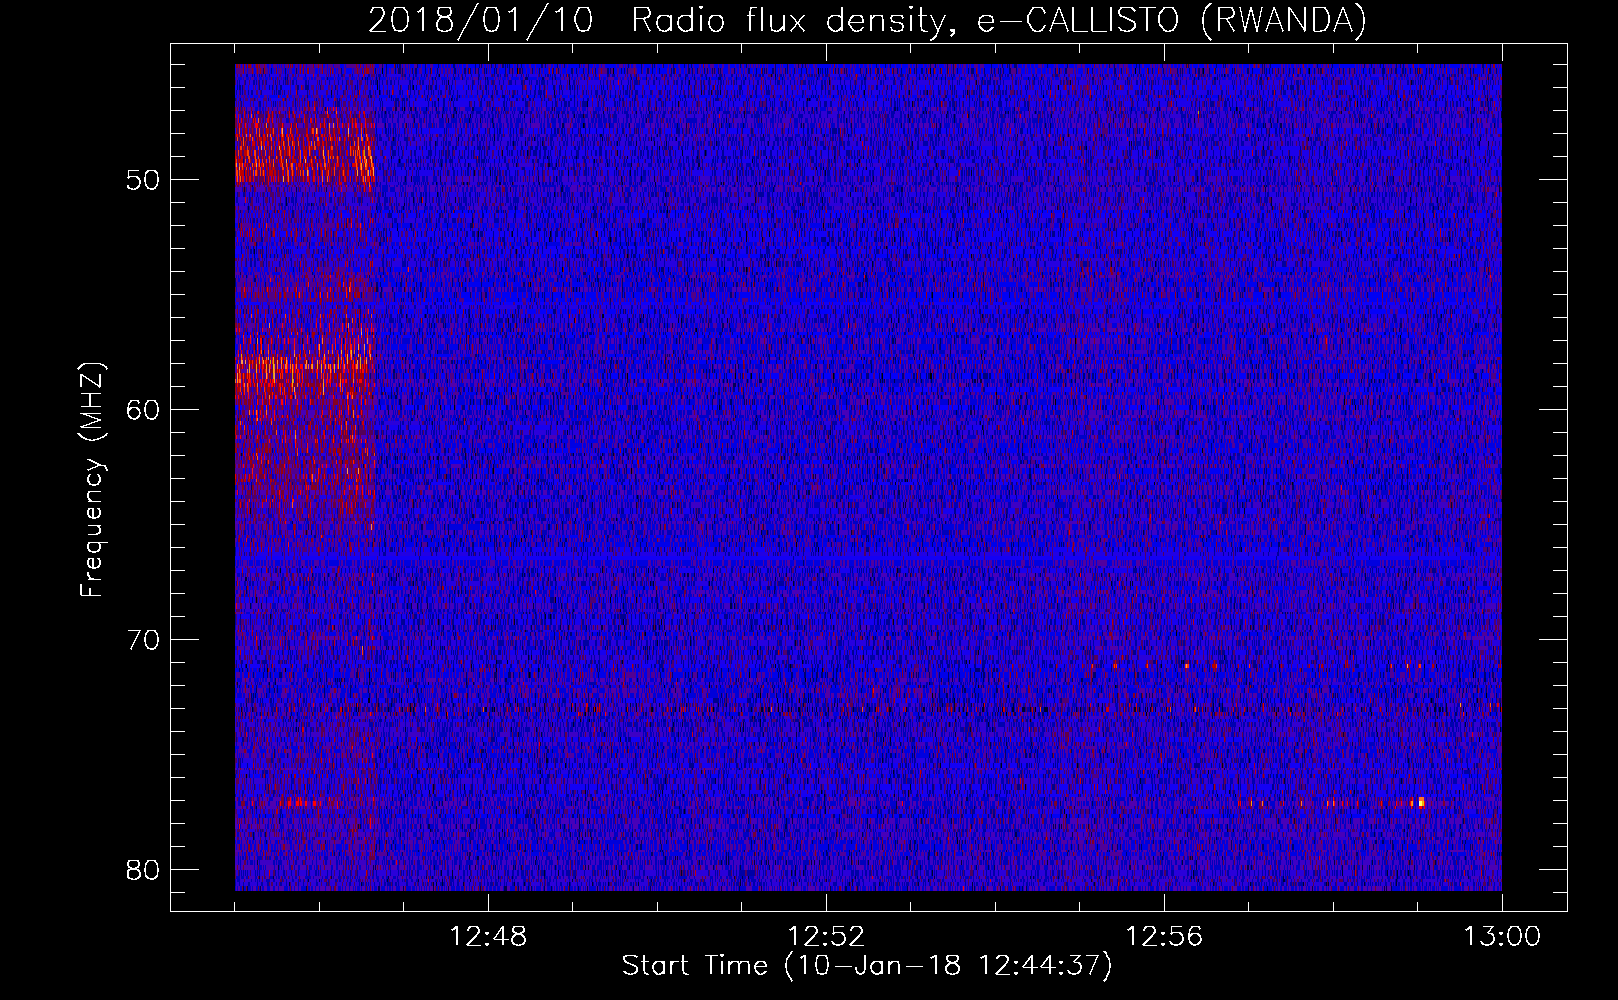Click the '50' frequency tick label
Screen dimensions: 1618x1000
coord(144,180)
